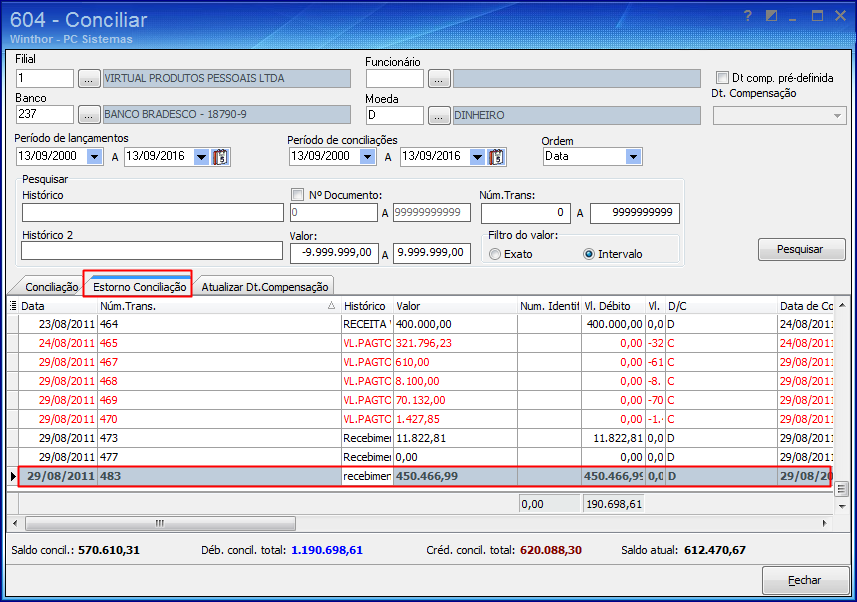Click the Núm.Trans start value field
This screenshot has width=857, height=602.
tap(526, 213)
